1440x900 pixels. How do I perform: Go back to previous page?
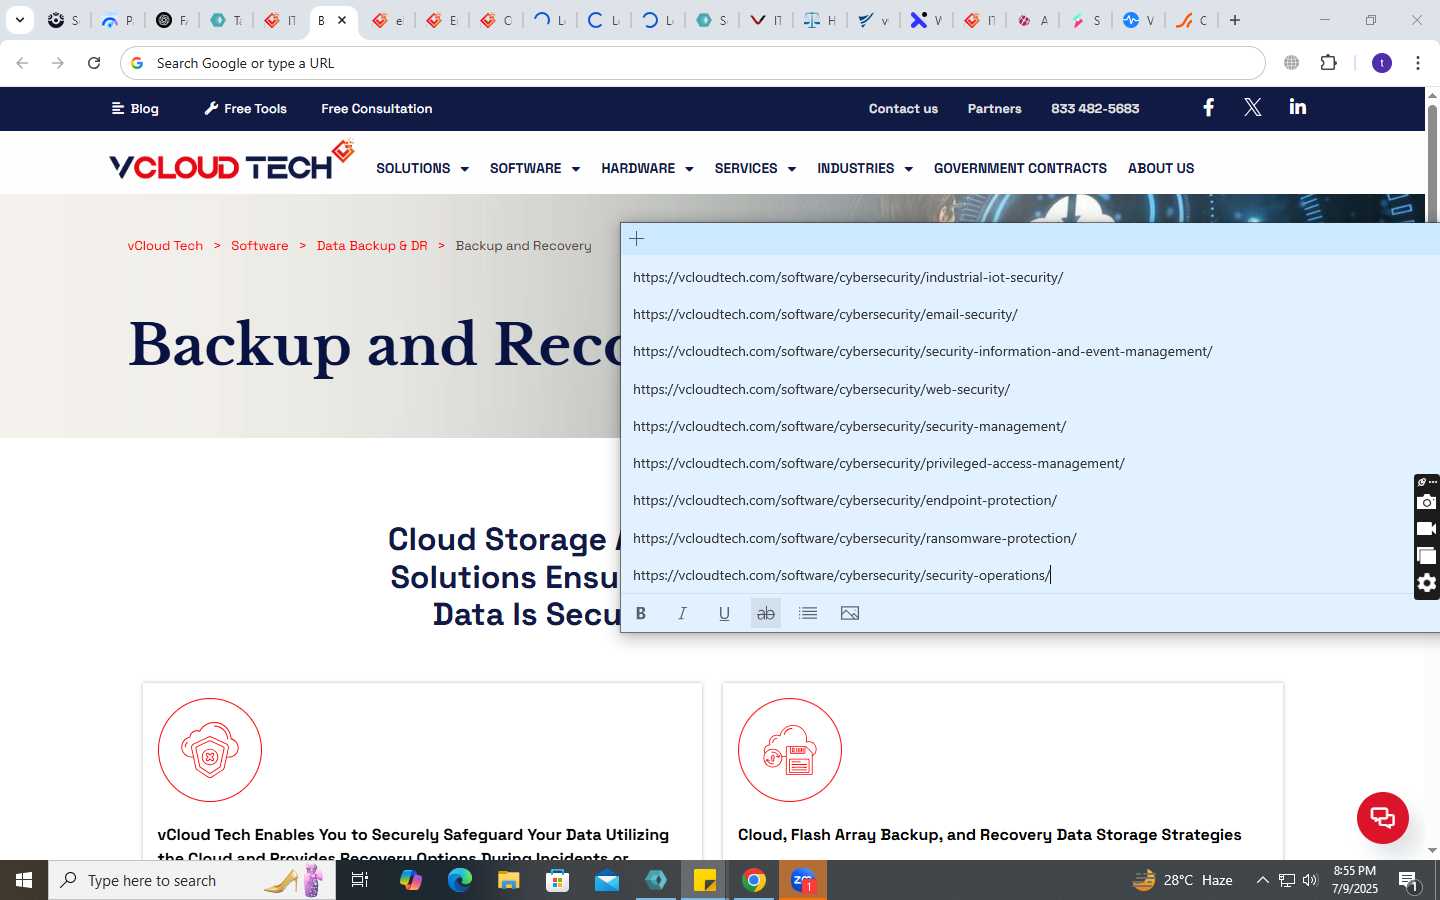pos(22,63)
